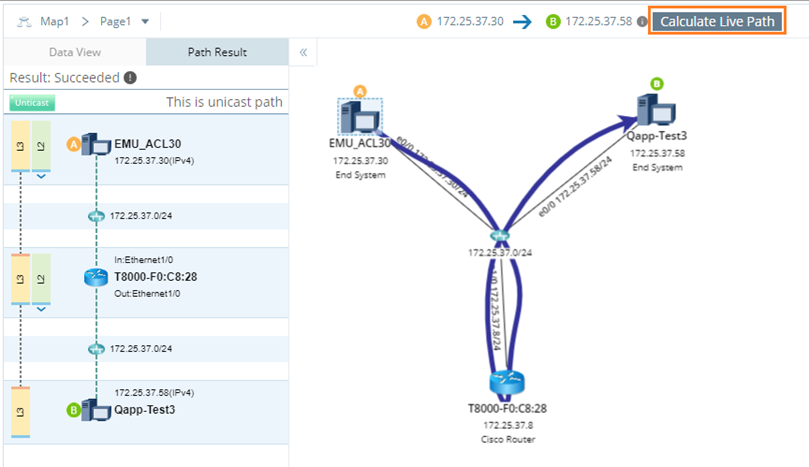Collapse the left panel with double-arrow button

[x=303, y=52]
